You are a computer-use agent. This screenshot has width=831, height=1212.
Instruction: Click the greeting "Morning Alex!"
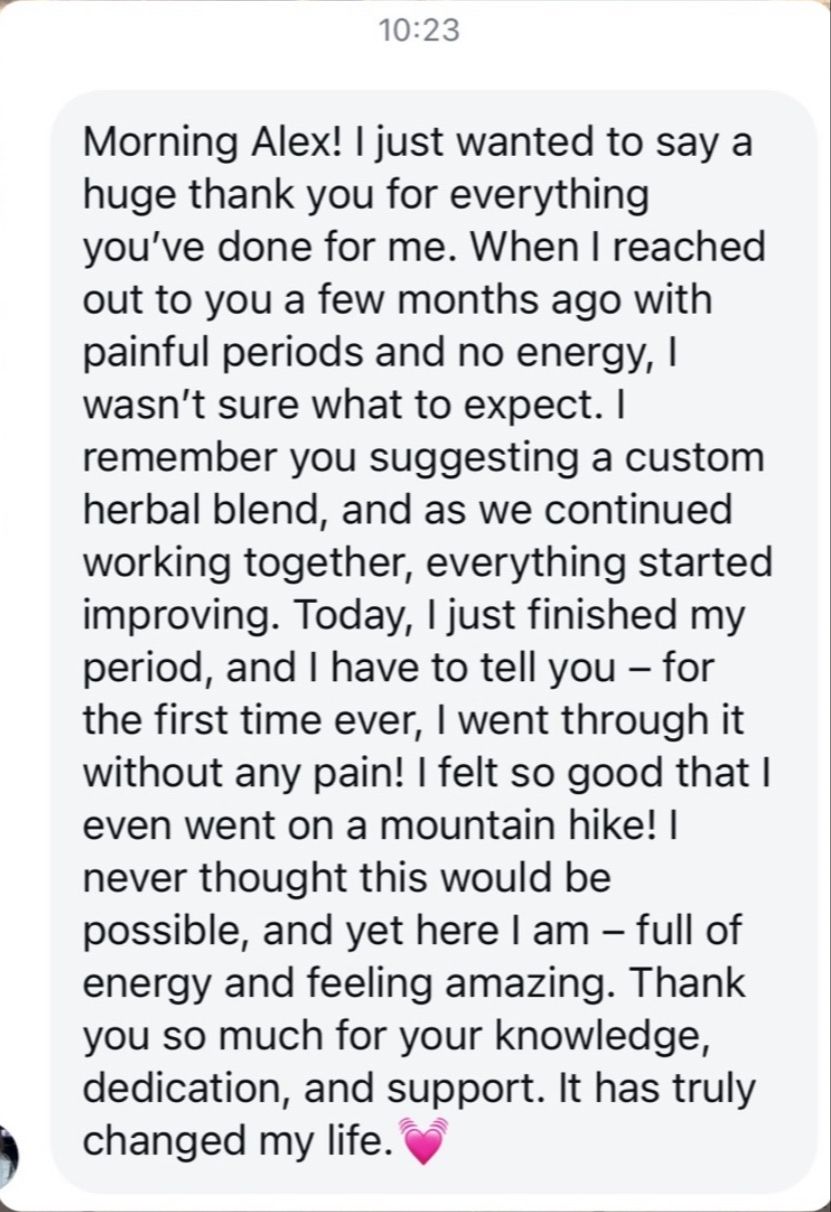click(x=208, y=143)
